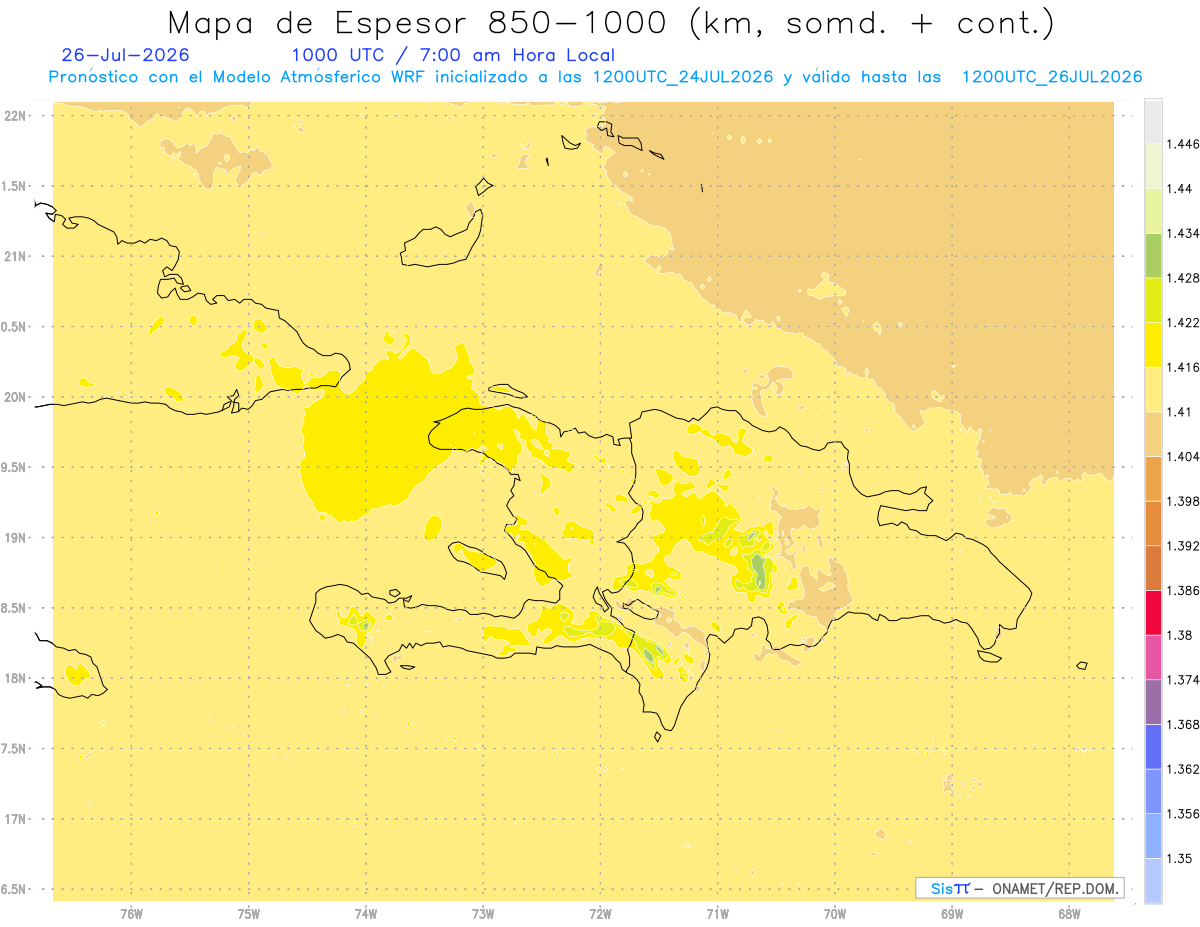Click the longitude label 75W
Viewport: 1200px width, 927px height.
pos(249,914)
